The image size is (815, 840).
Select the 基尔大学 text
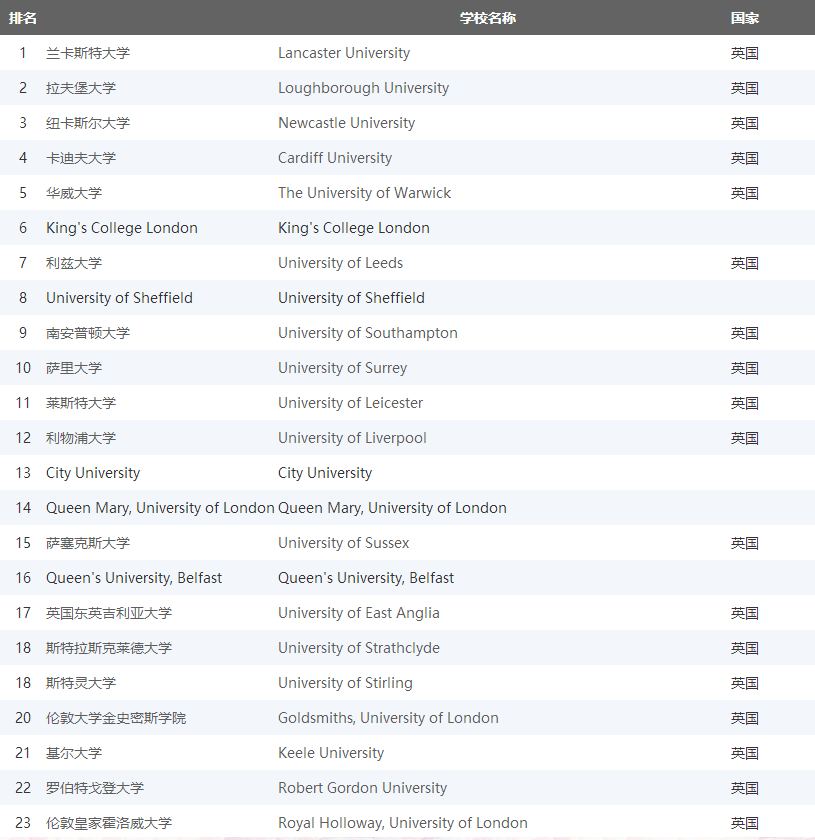(x=74, y=753)
